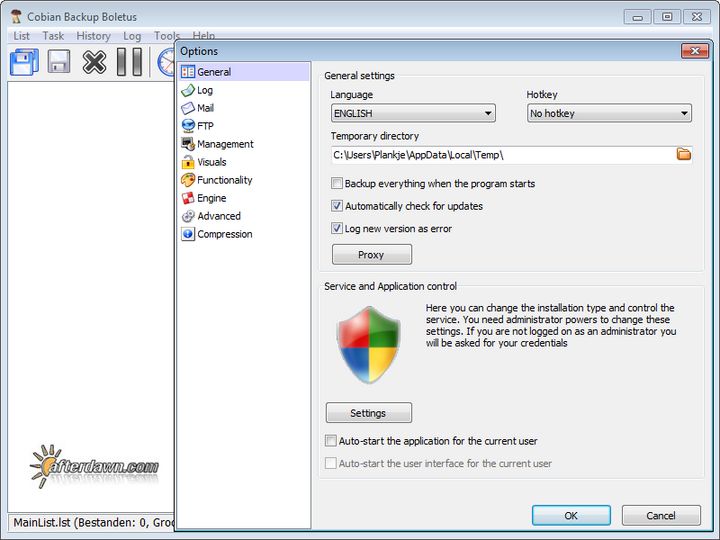Screen dimensions: 720x540
Task: Click the Management computer icon
Action: pyautogui.click(x=188, y=144)
